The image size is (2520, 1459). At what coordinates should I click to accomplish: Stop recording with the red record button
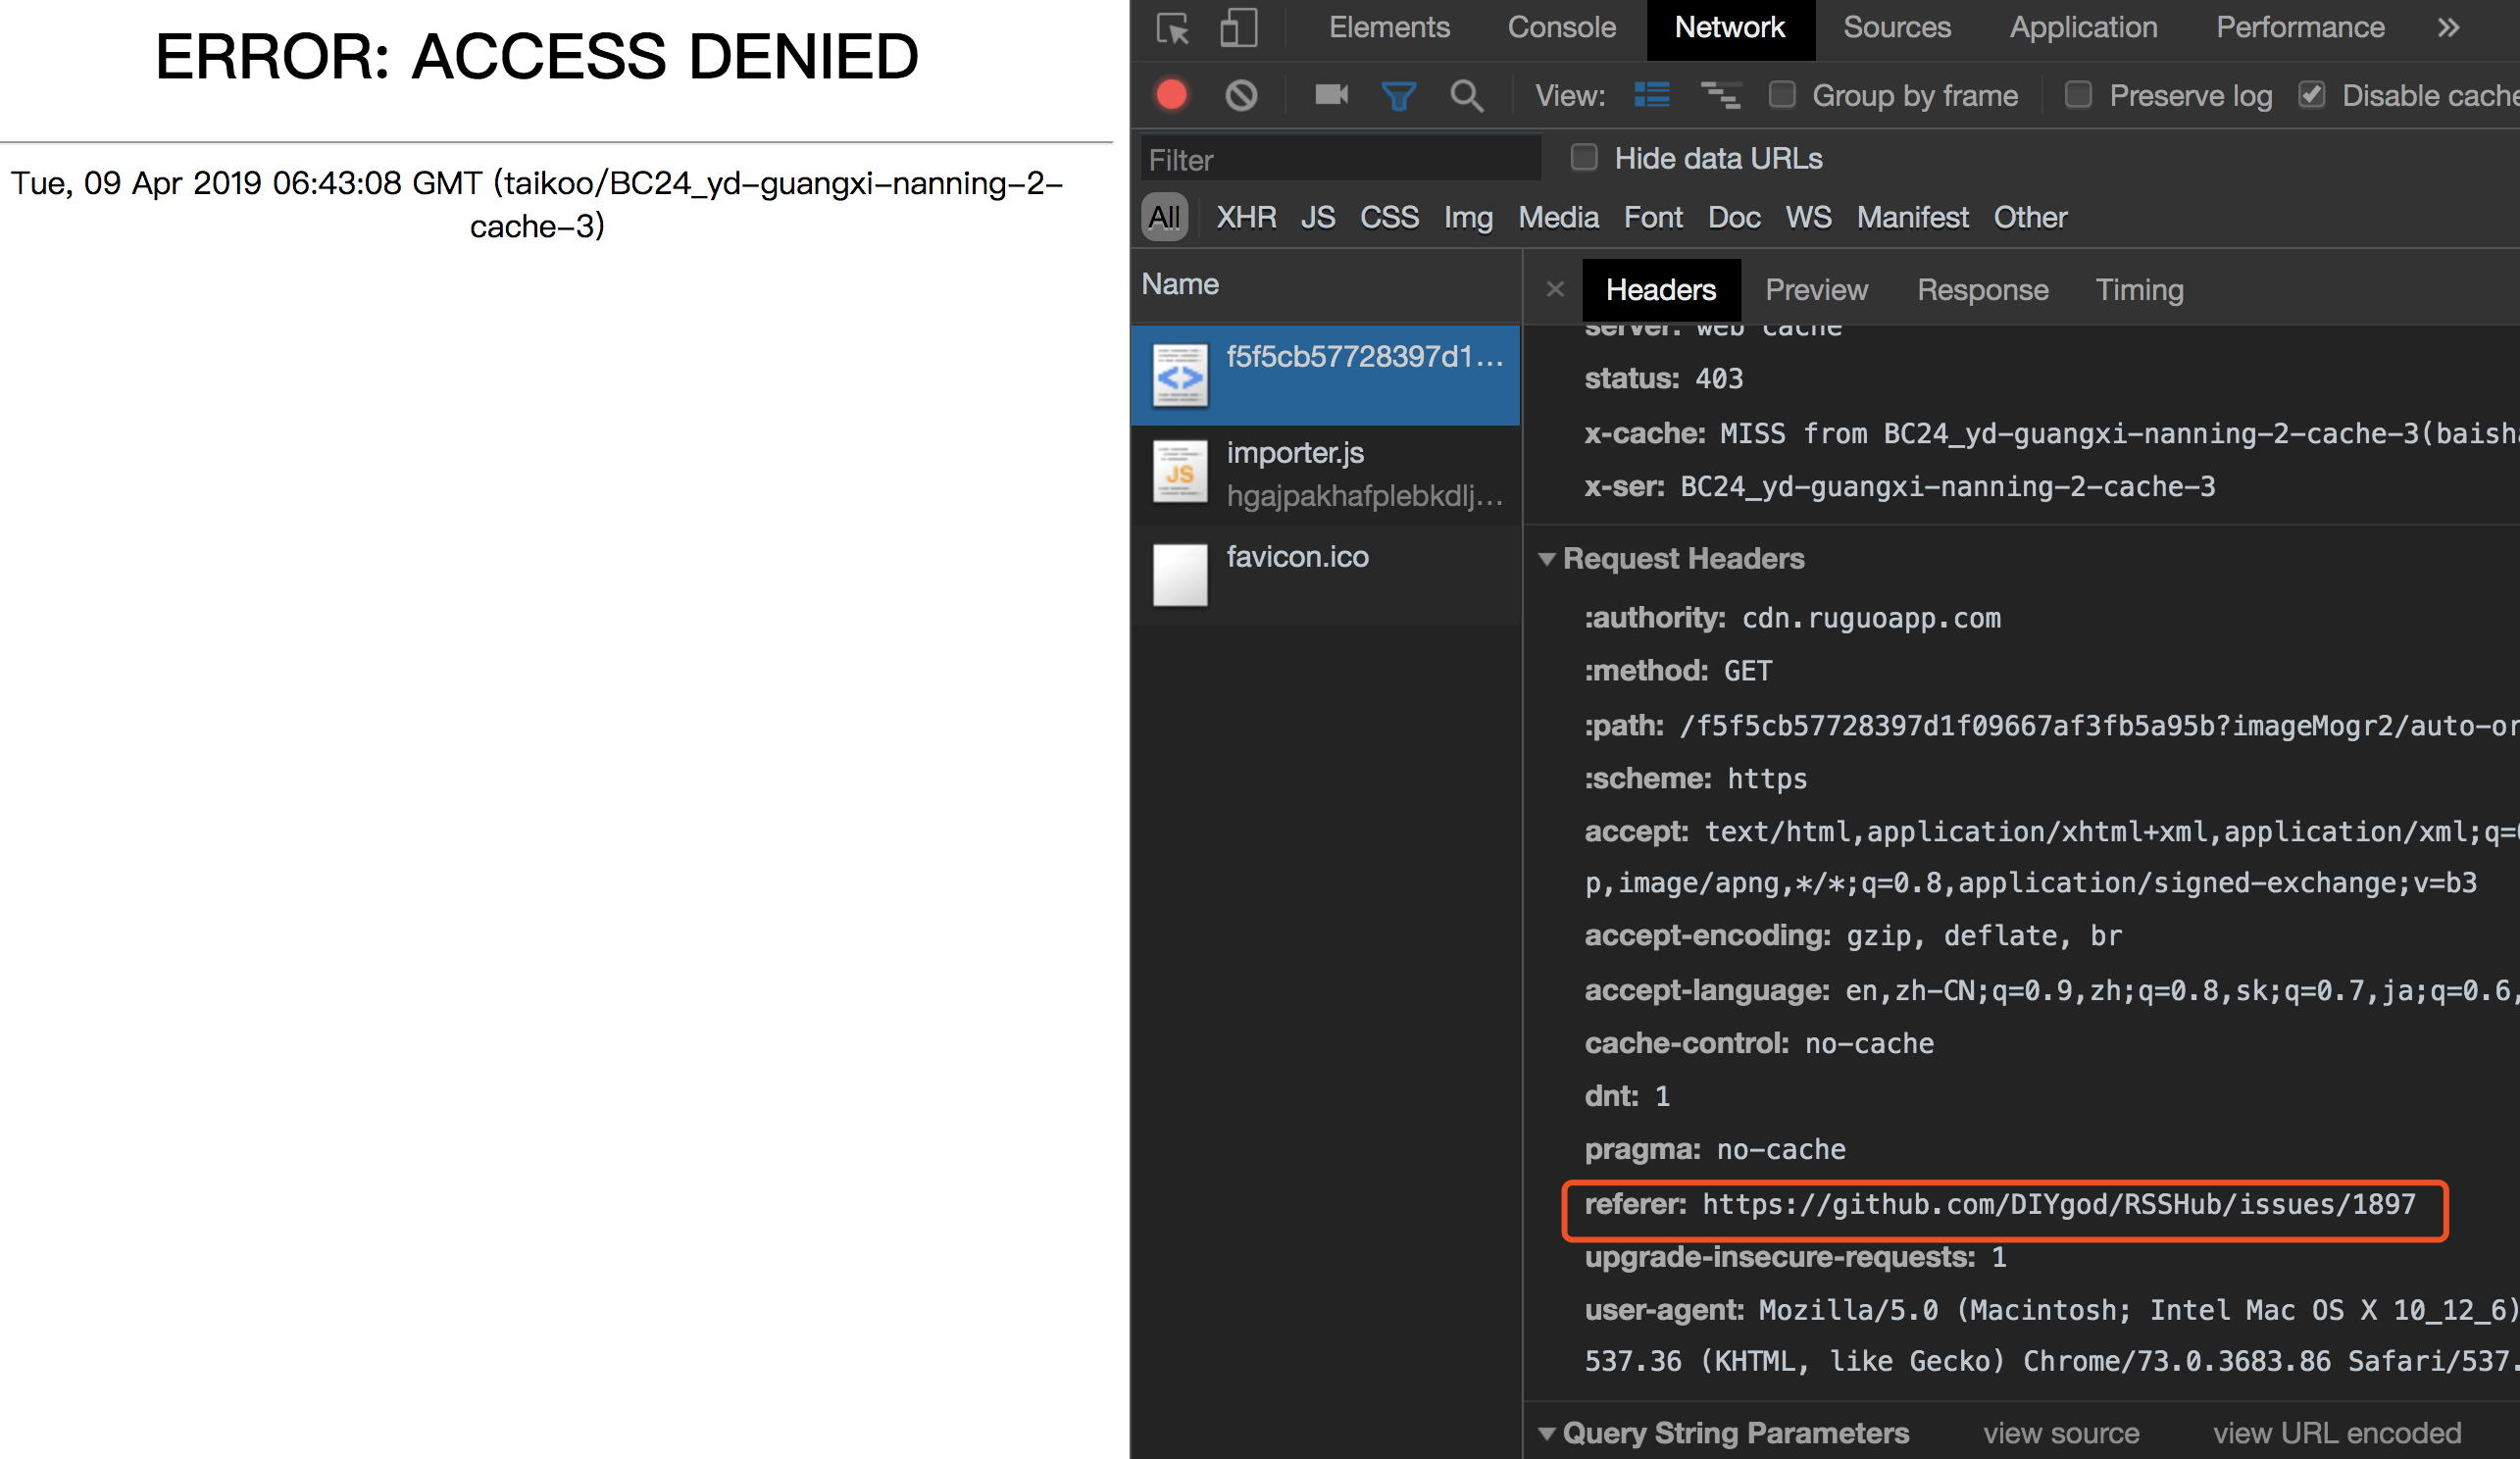point(1171,95)
